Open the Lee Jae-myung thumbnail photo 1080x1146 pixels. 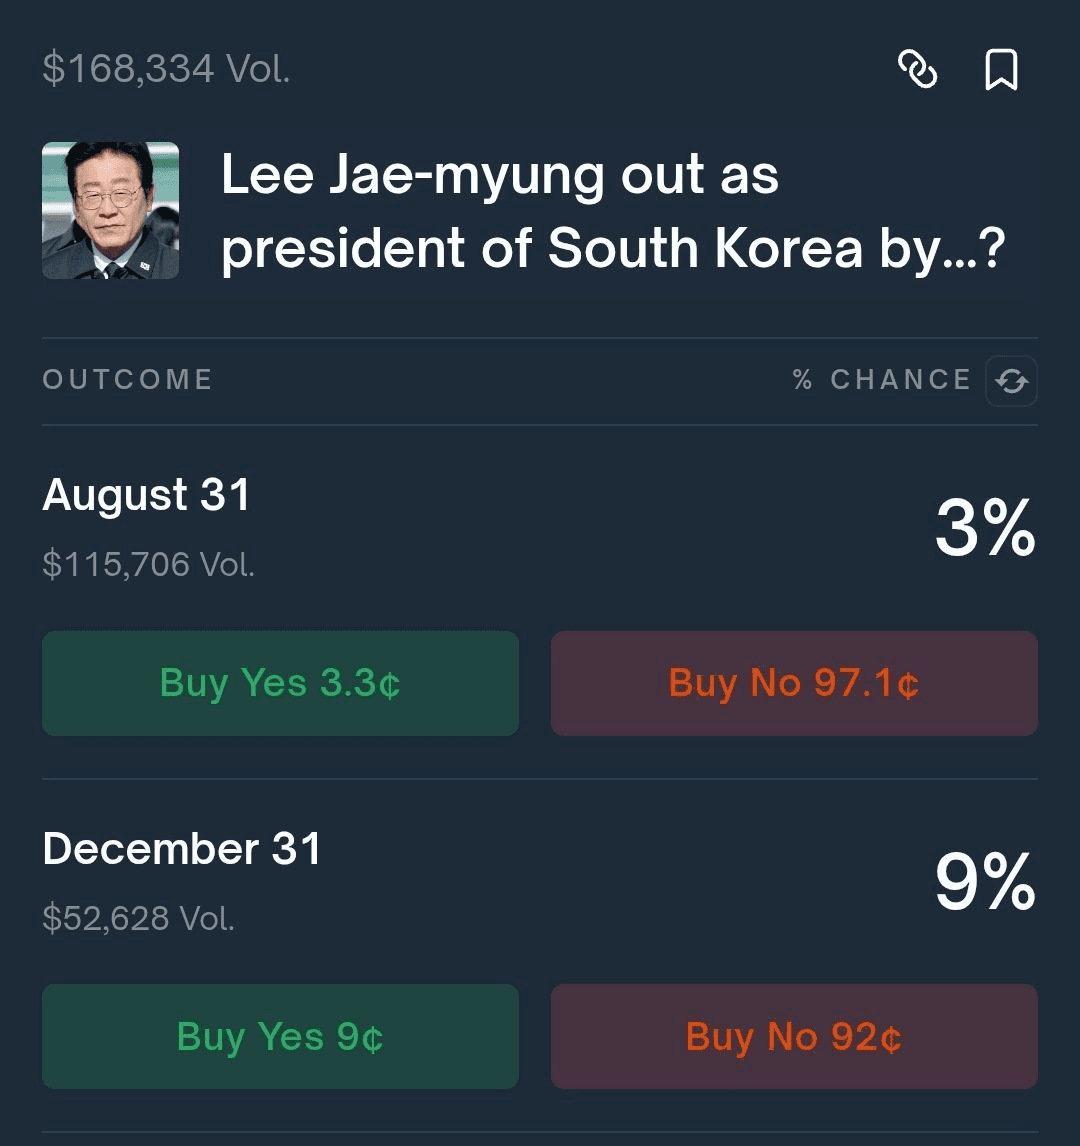click(110, 210)
